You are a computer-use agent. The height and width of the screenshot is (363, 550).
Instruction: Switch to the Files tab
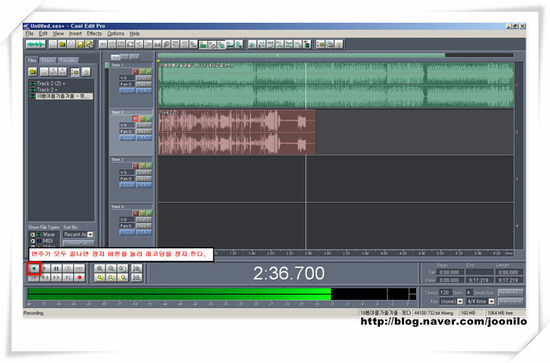(x=32, y=60)
